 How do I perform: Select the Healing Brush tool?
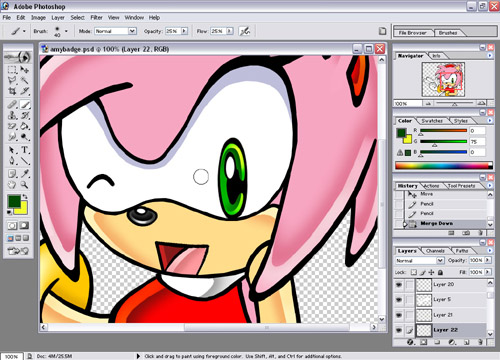pos(12,105)
